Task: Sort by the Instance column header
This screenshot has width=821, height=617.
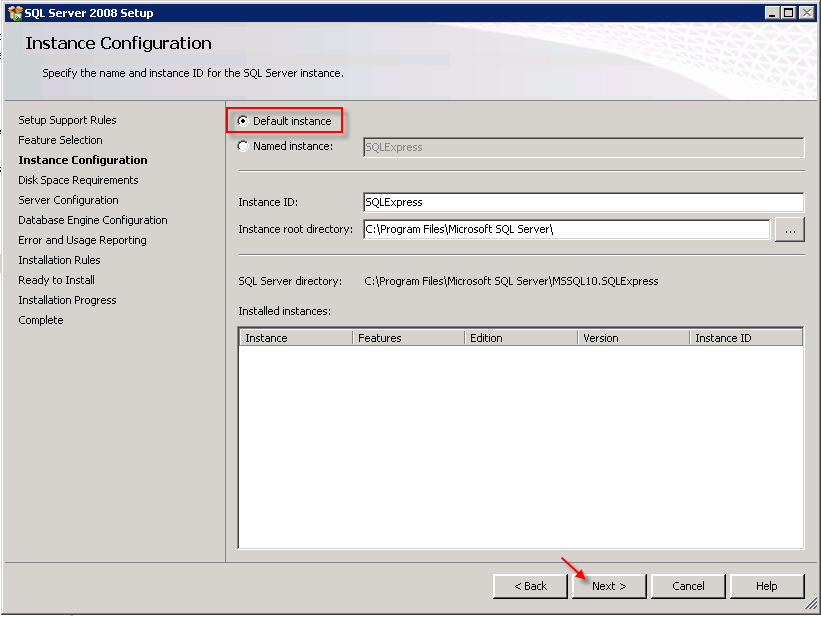Action: [296, 338]
